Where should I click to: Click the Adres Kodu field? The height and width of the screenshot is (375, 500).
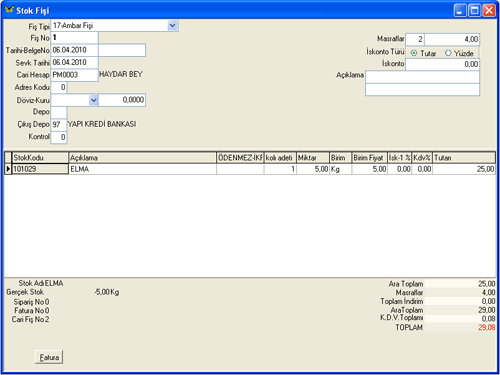point(59,87)
